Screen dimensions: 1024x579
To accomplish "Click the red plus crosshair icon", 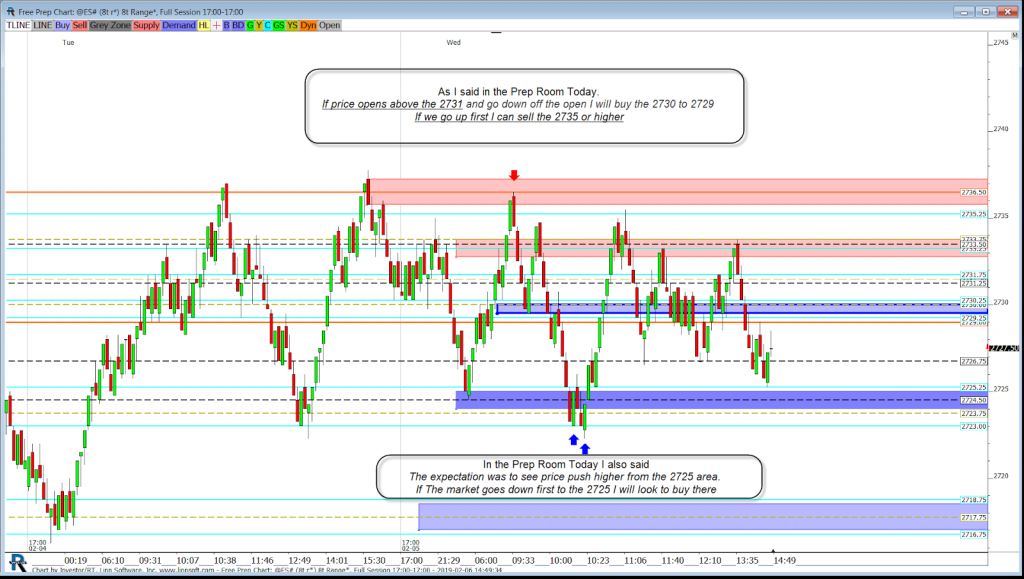I will click(216, 25).
